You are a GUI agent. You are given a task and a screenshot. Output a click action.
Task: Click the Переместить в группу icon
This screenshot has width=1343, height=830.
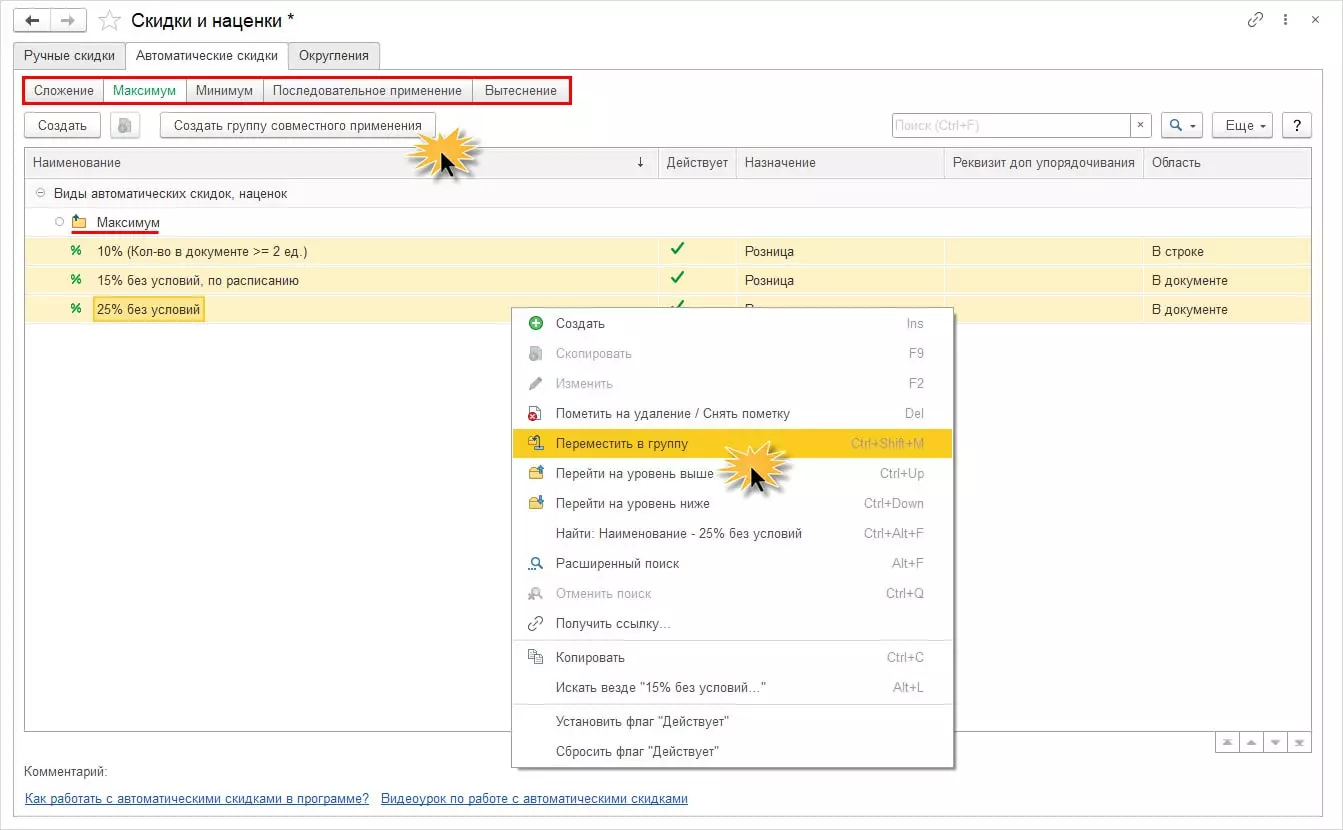tap(535, 443)
